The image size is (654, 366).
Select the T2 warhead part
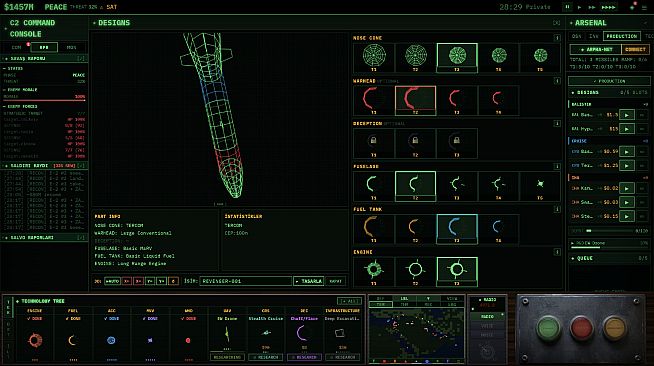pos(415,100)
